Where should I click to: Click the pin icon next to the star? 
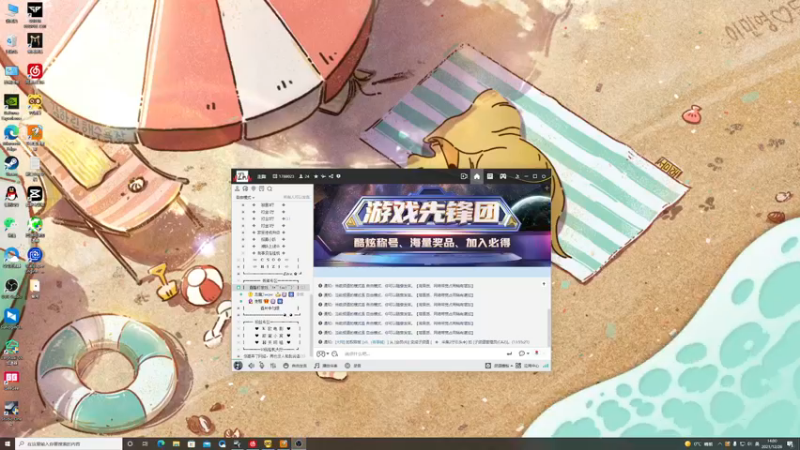click(x=323, y=177)
